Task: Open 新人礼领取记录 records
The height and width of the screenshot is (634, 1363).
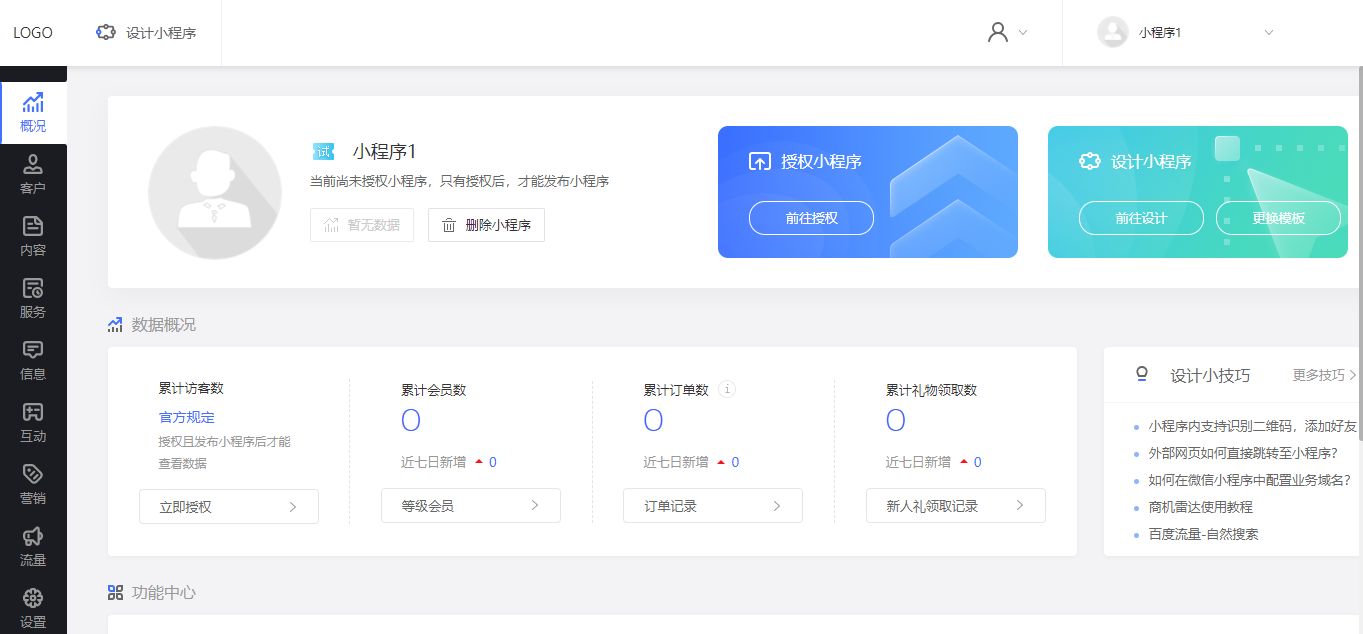Action: tap(956, 506)
